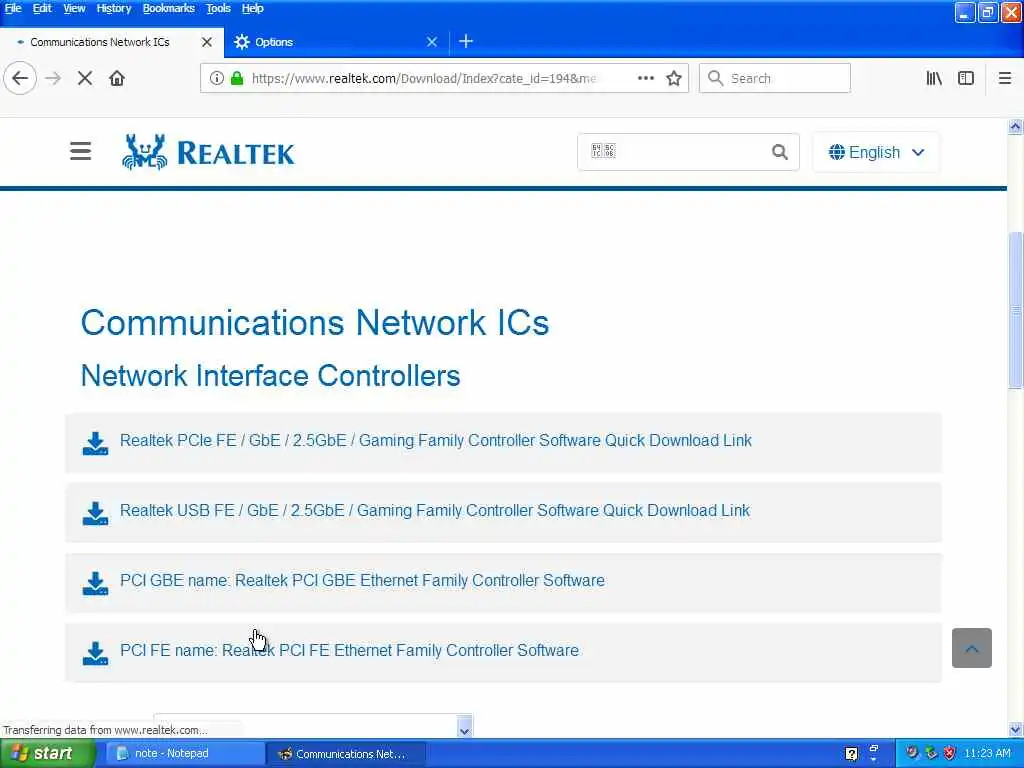Click the scrollbar down arrow
This screenshot has width=1024, height=768.
coord(1015,729)
